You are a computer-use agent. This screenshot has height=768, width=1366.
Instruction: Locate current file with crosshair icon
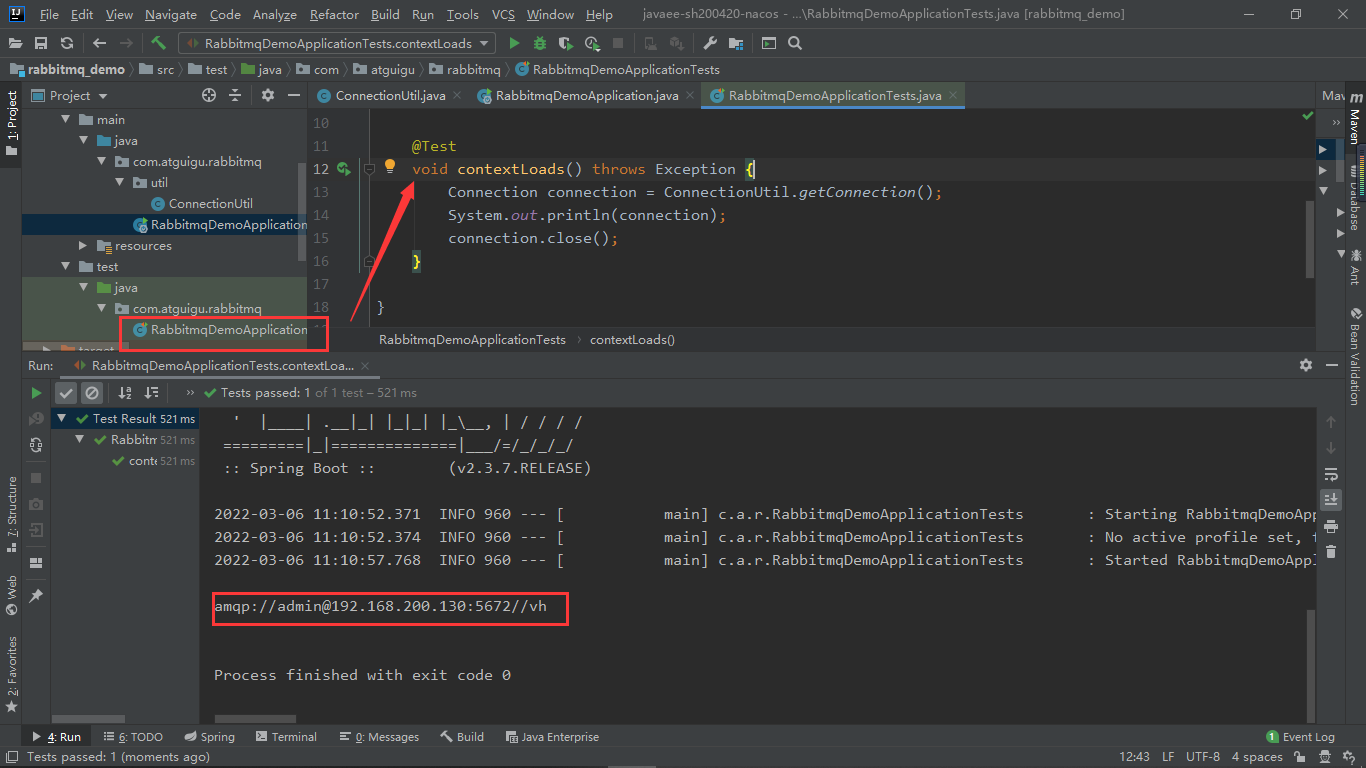(x=209, y=95)
